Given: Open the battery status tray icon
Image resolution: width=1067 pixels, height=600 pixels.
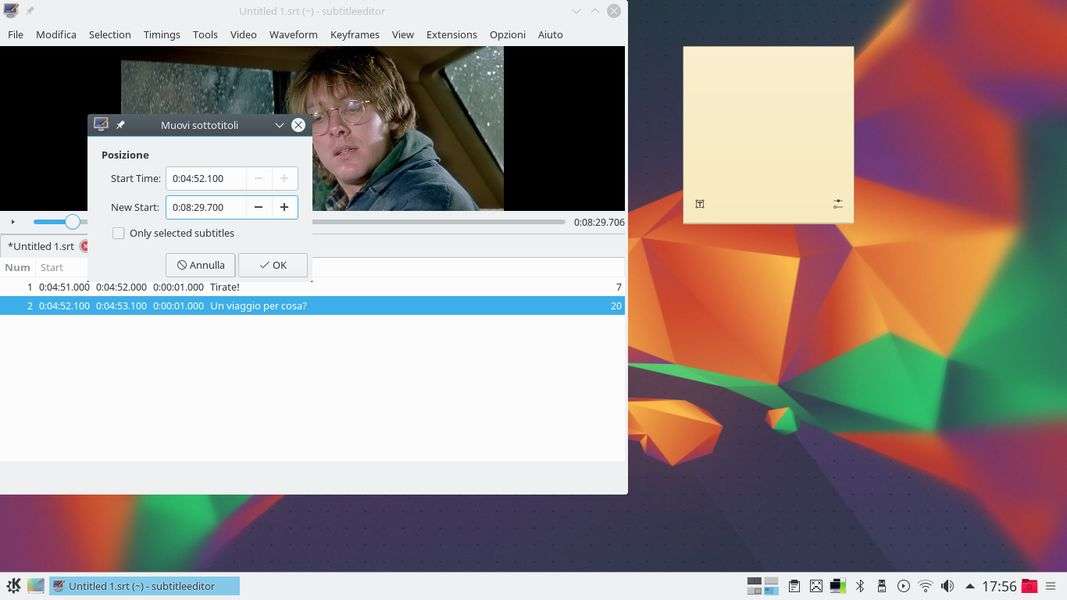Looking at the screenshot, I should (x=838, y=586).
